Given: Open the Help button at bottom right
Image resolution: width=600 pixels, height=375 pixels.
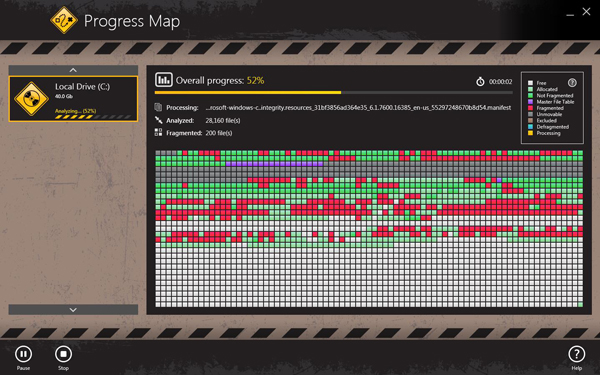Looking at the screenshot, I should tap(576, 354).
